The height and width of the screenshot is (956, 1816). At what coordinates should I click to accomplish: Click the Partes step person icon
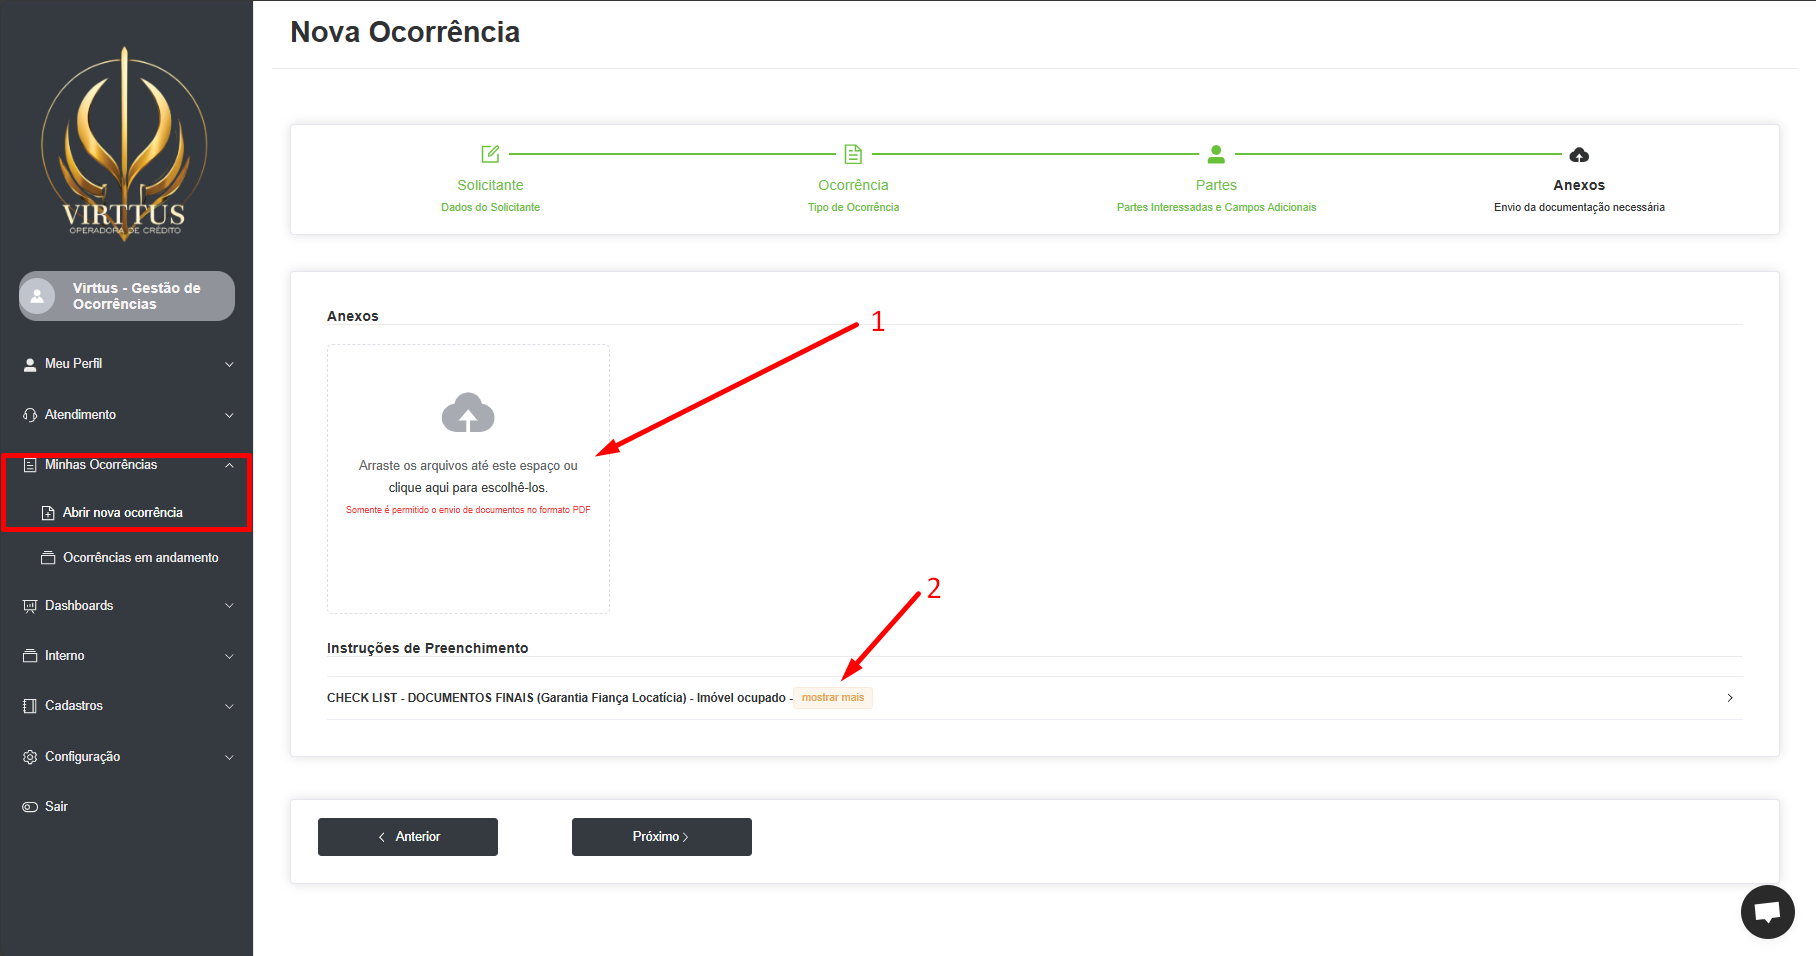(x=1216, y=154)
